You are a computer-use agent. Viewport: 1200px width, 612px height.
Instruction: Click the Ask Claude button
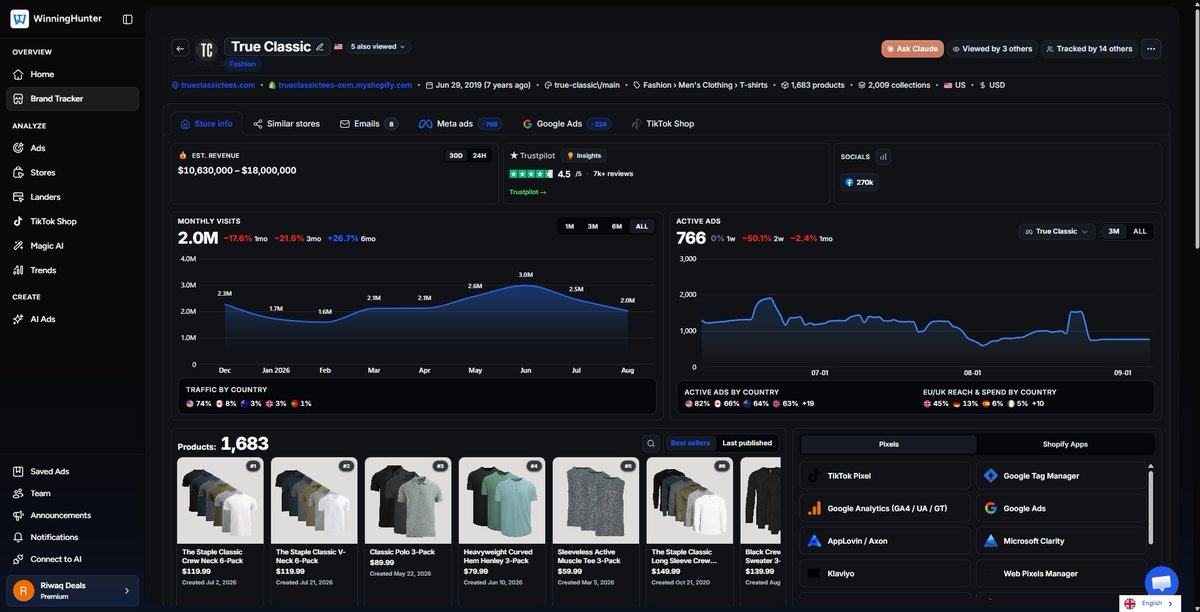912,49
